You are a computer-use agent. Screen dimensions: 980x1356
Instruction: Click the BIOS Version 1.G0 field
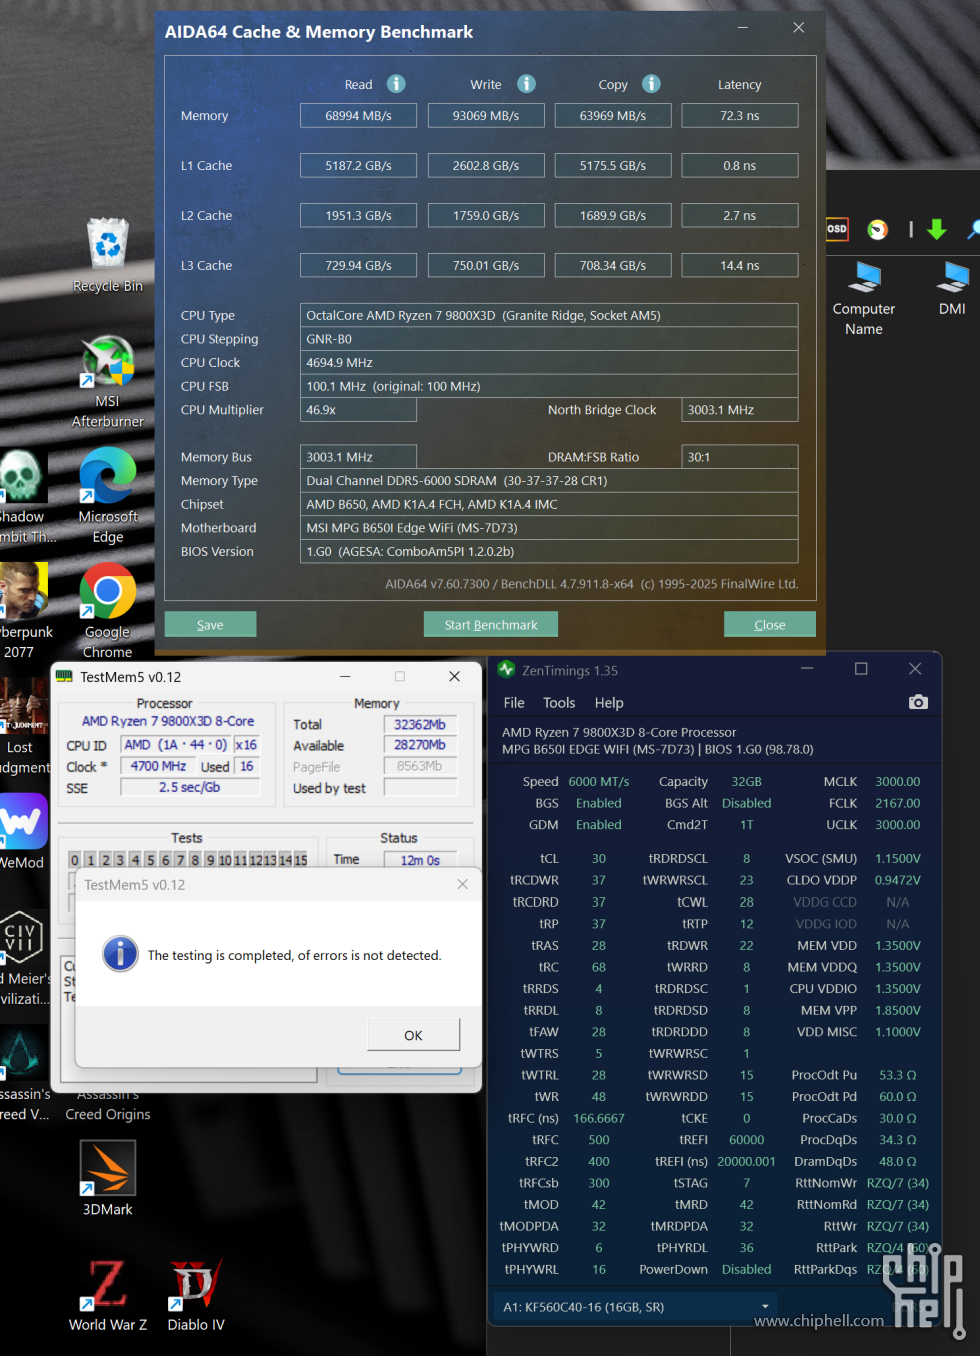[549, 551]
